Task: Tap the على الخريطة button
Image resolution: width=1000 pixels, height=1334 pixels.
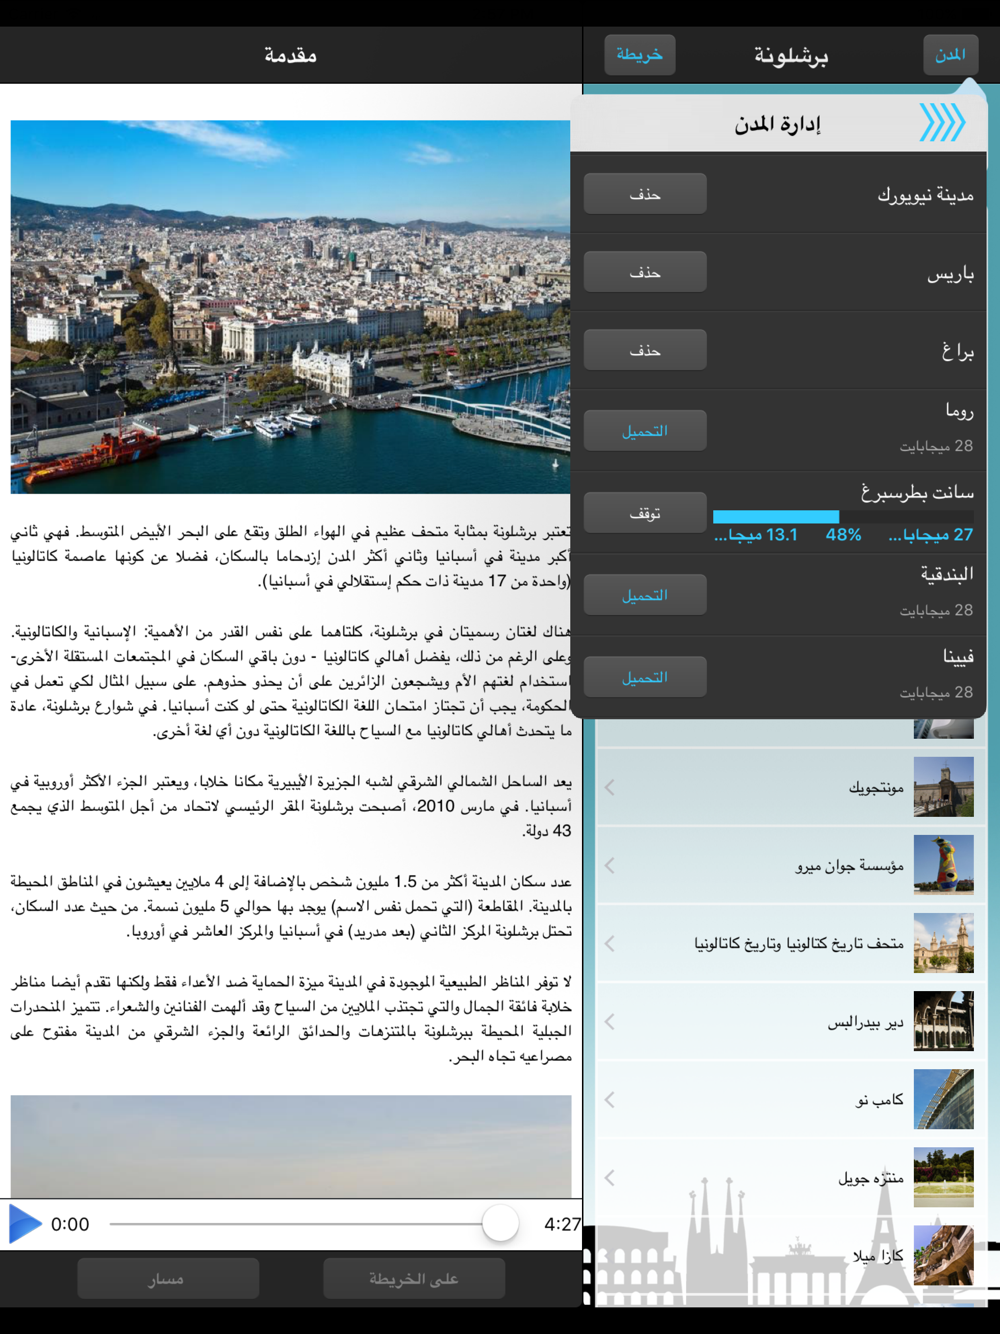Action: [x=414, y=1279]
